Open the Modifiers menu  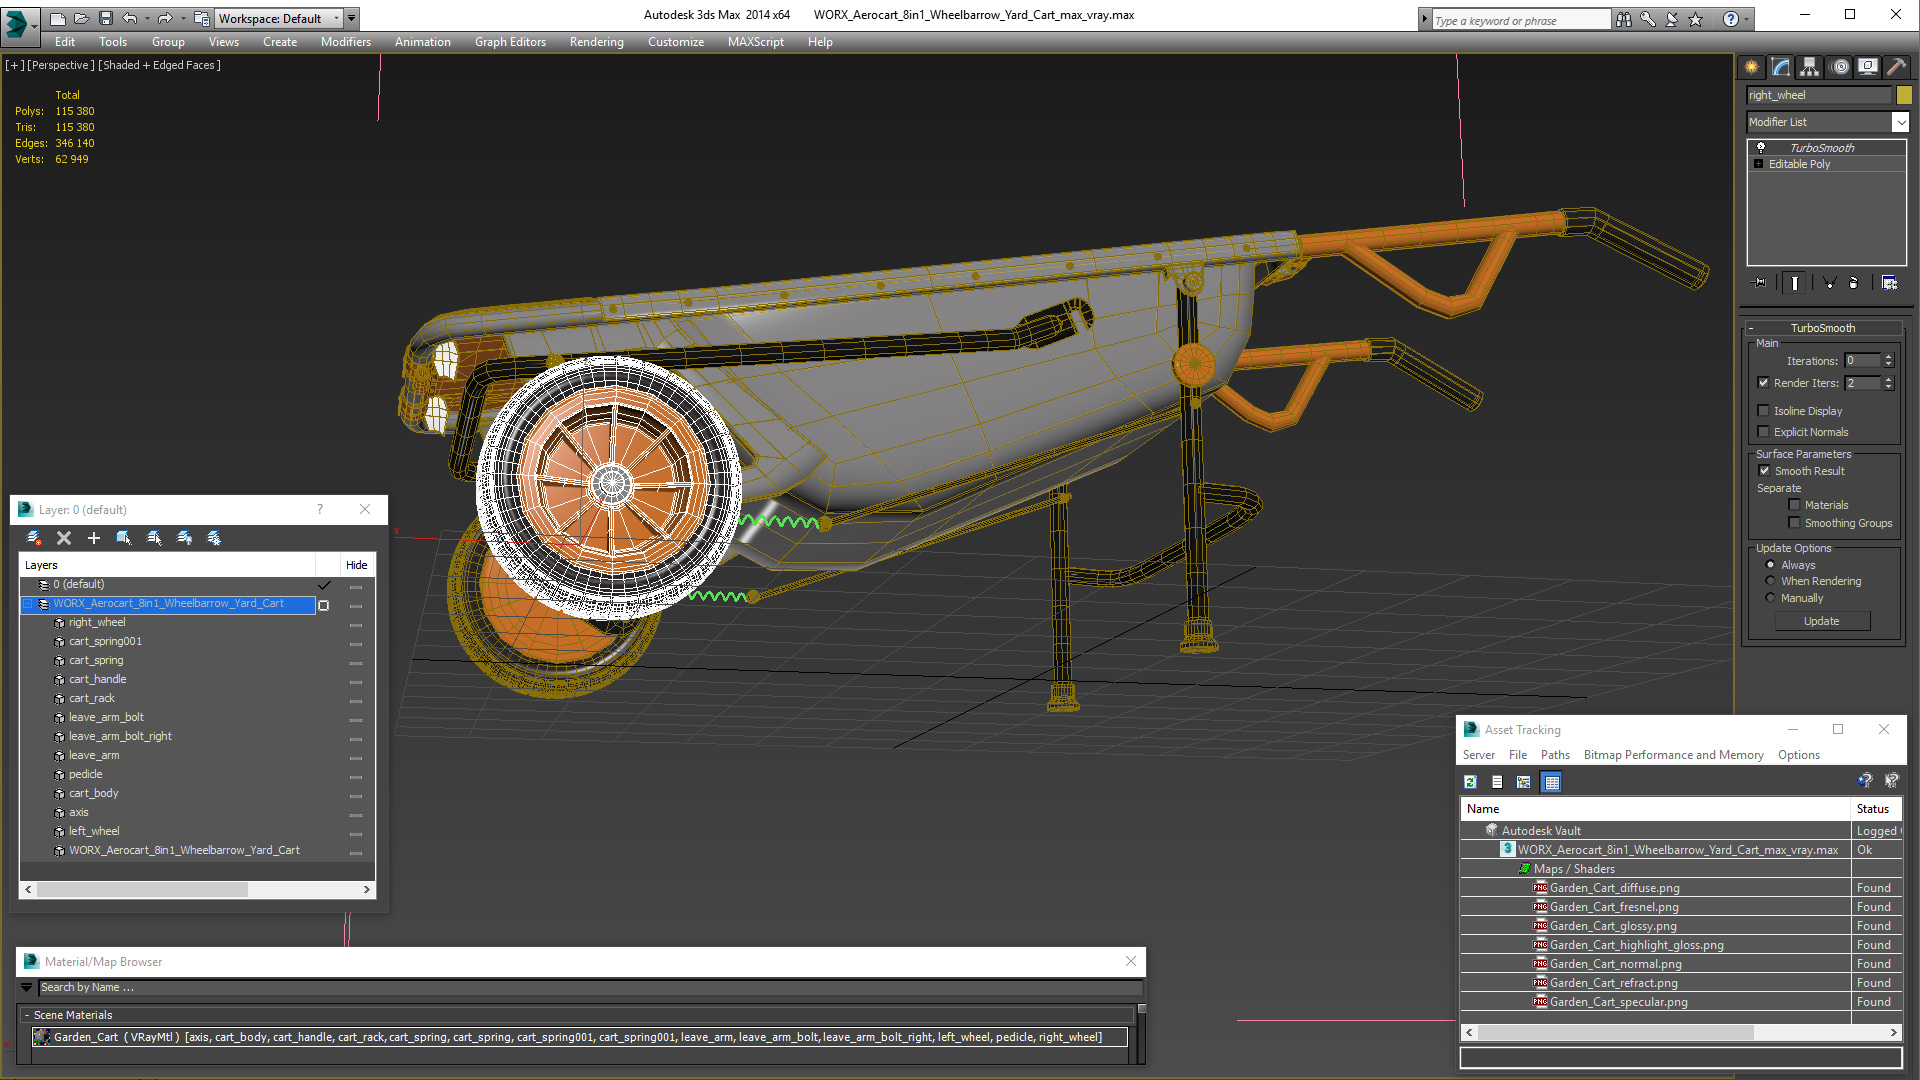point(345,42)
